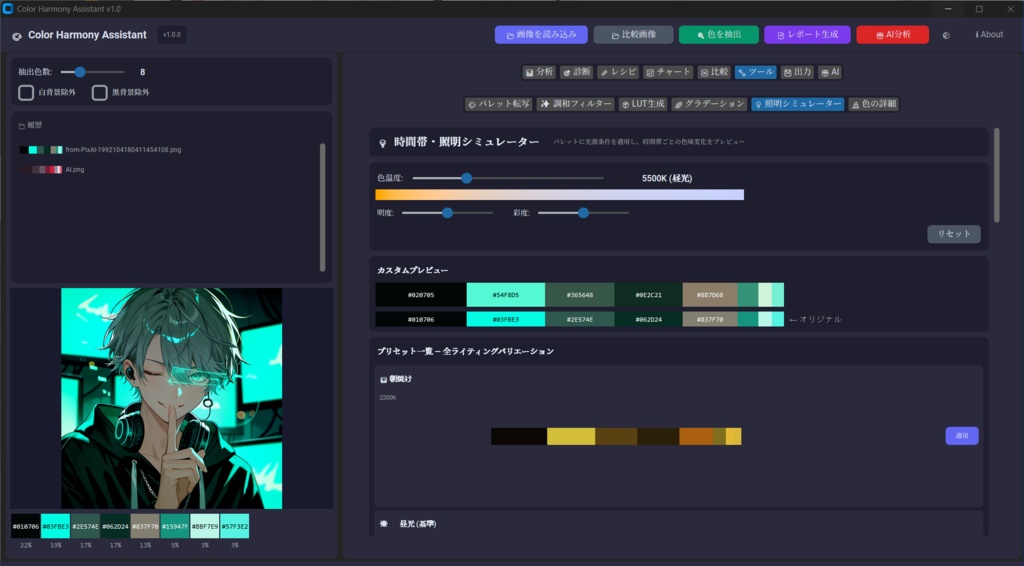Adjust the 抽出色数 slider handle

tap(80, 72)
